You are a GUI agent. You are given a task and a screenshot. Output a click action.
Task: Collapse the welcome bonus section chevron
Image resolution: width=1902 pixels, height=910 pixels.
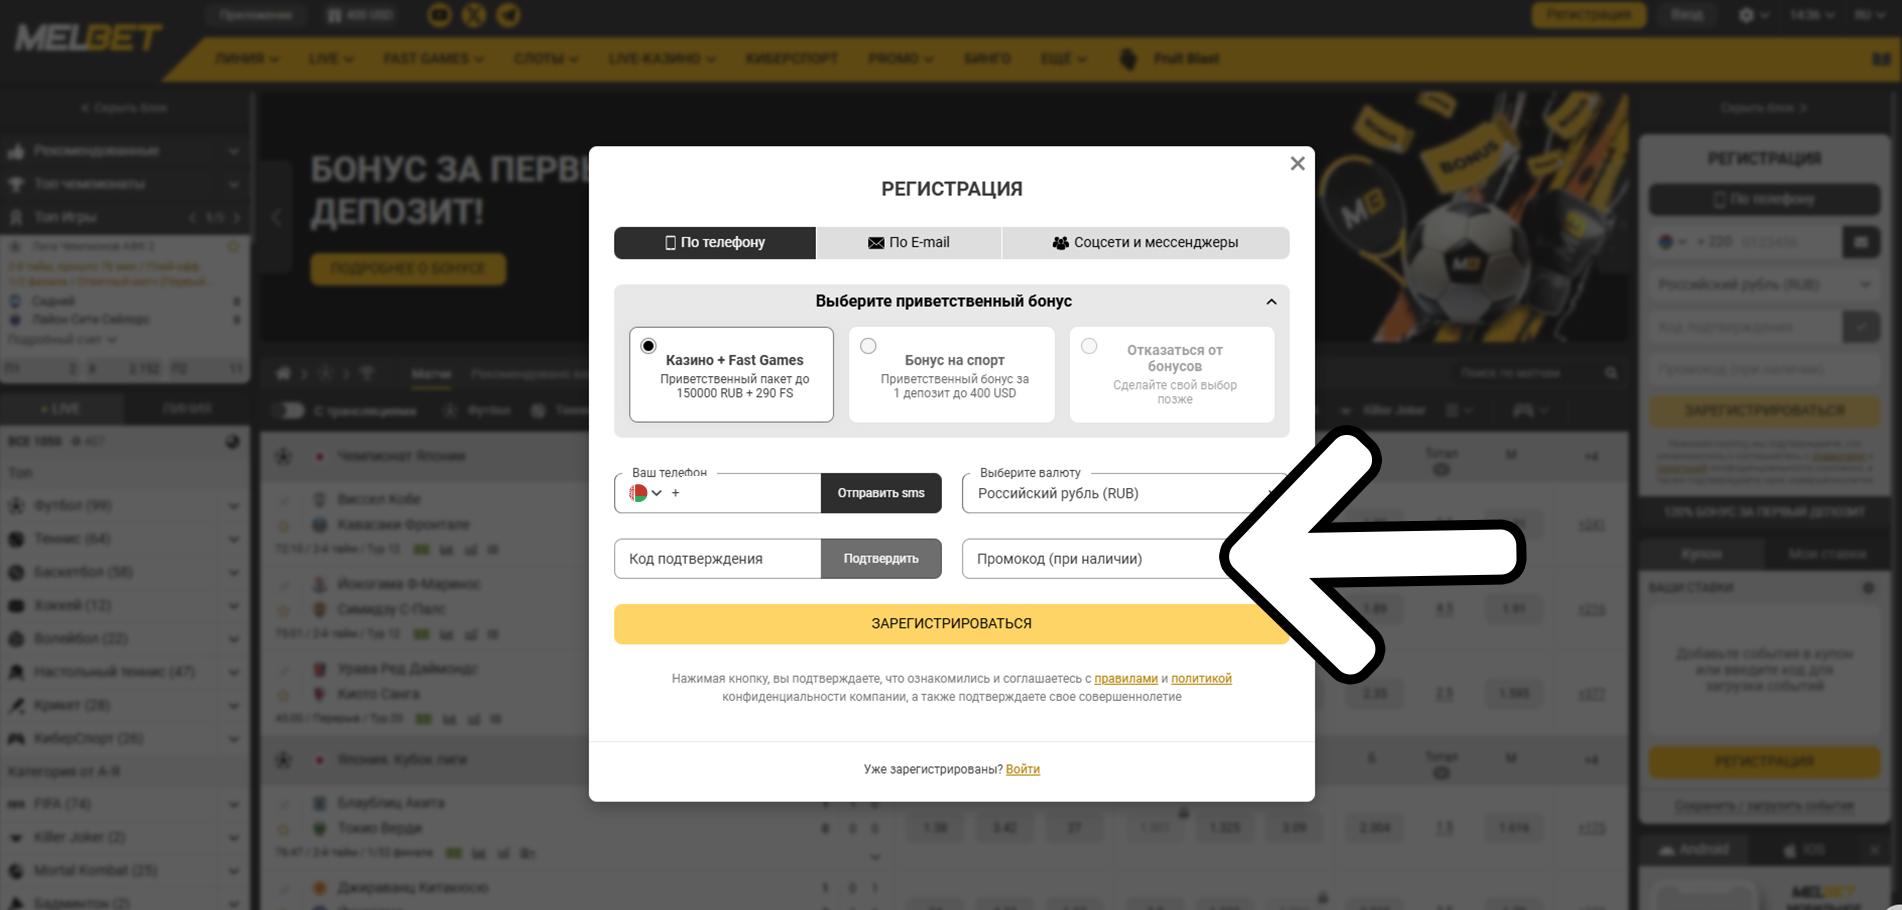click(x=1271, y=302)
